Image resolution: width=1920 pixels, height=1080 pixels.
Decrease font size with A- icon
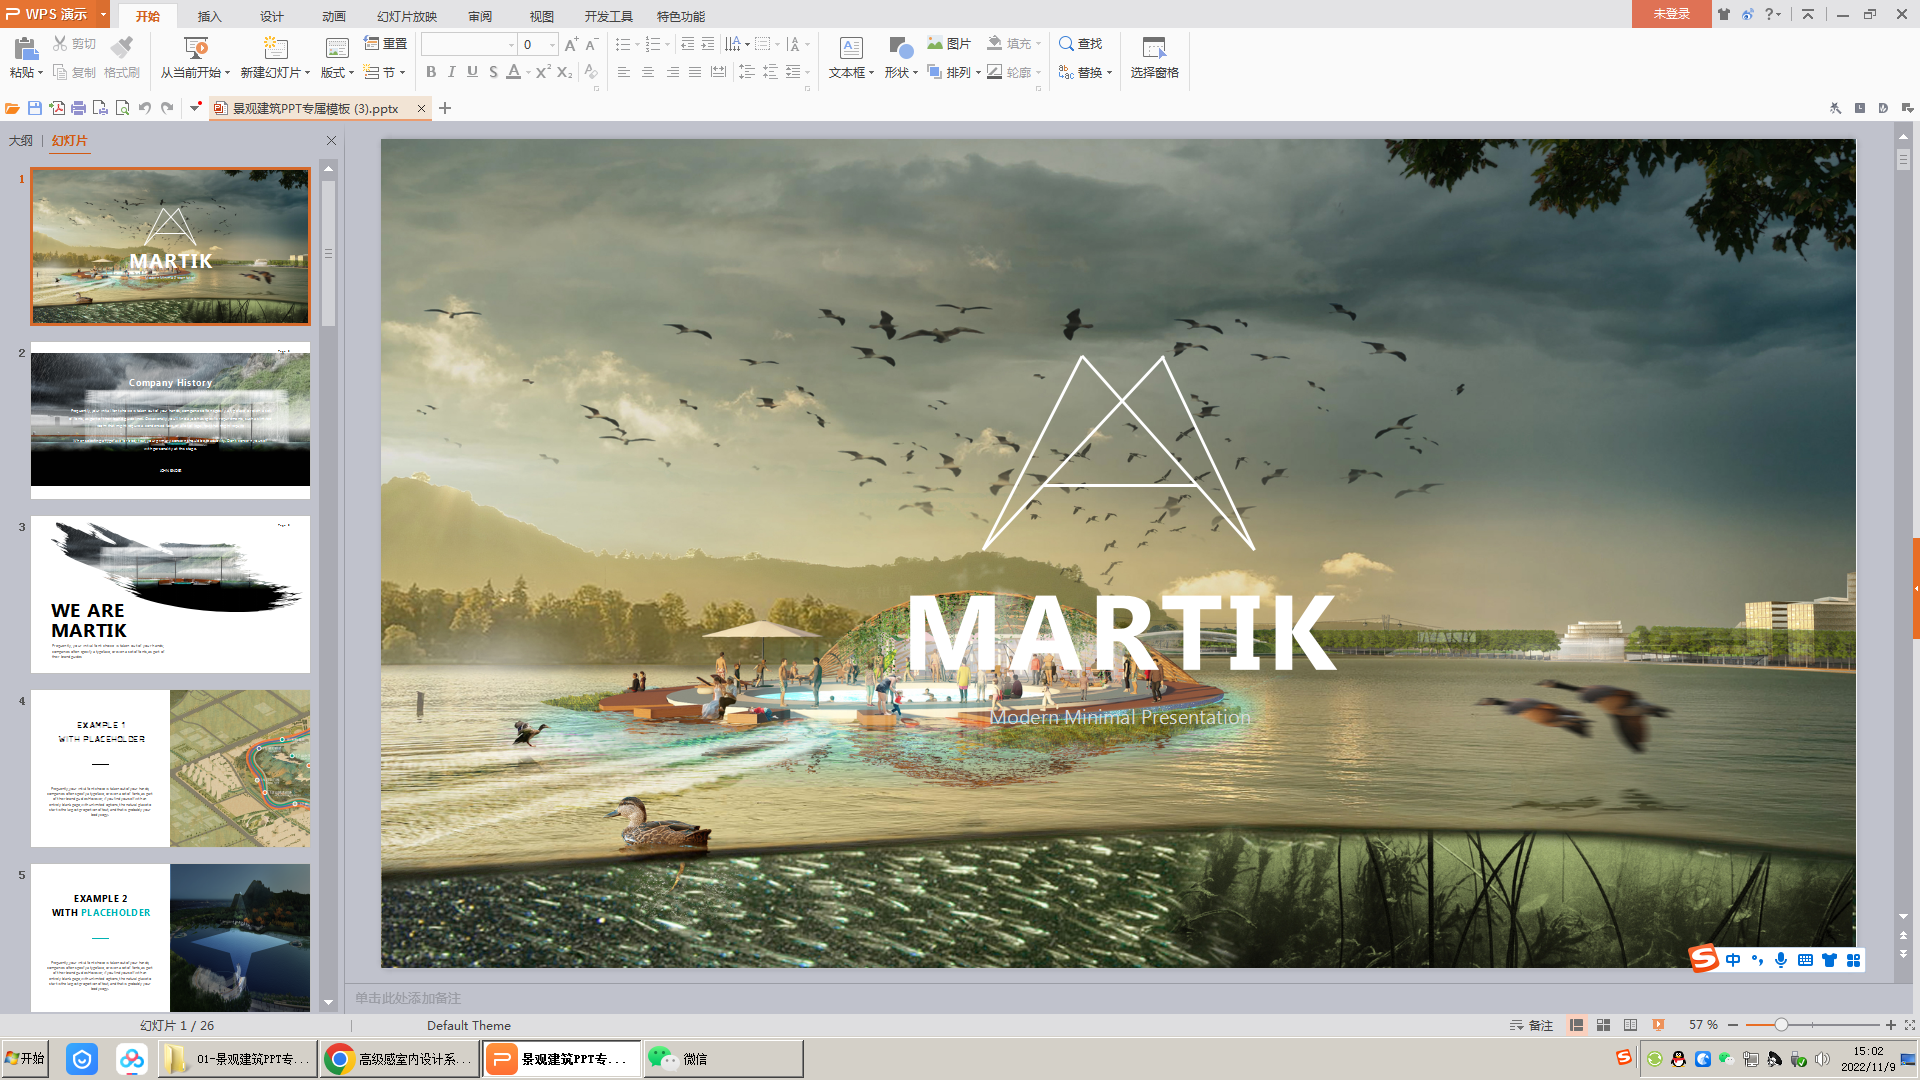591,44
